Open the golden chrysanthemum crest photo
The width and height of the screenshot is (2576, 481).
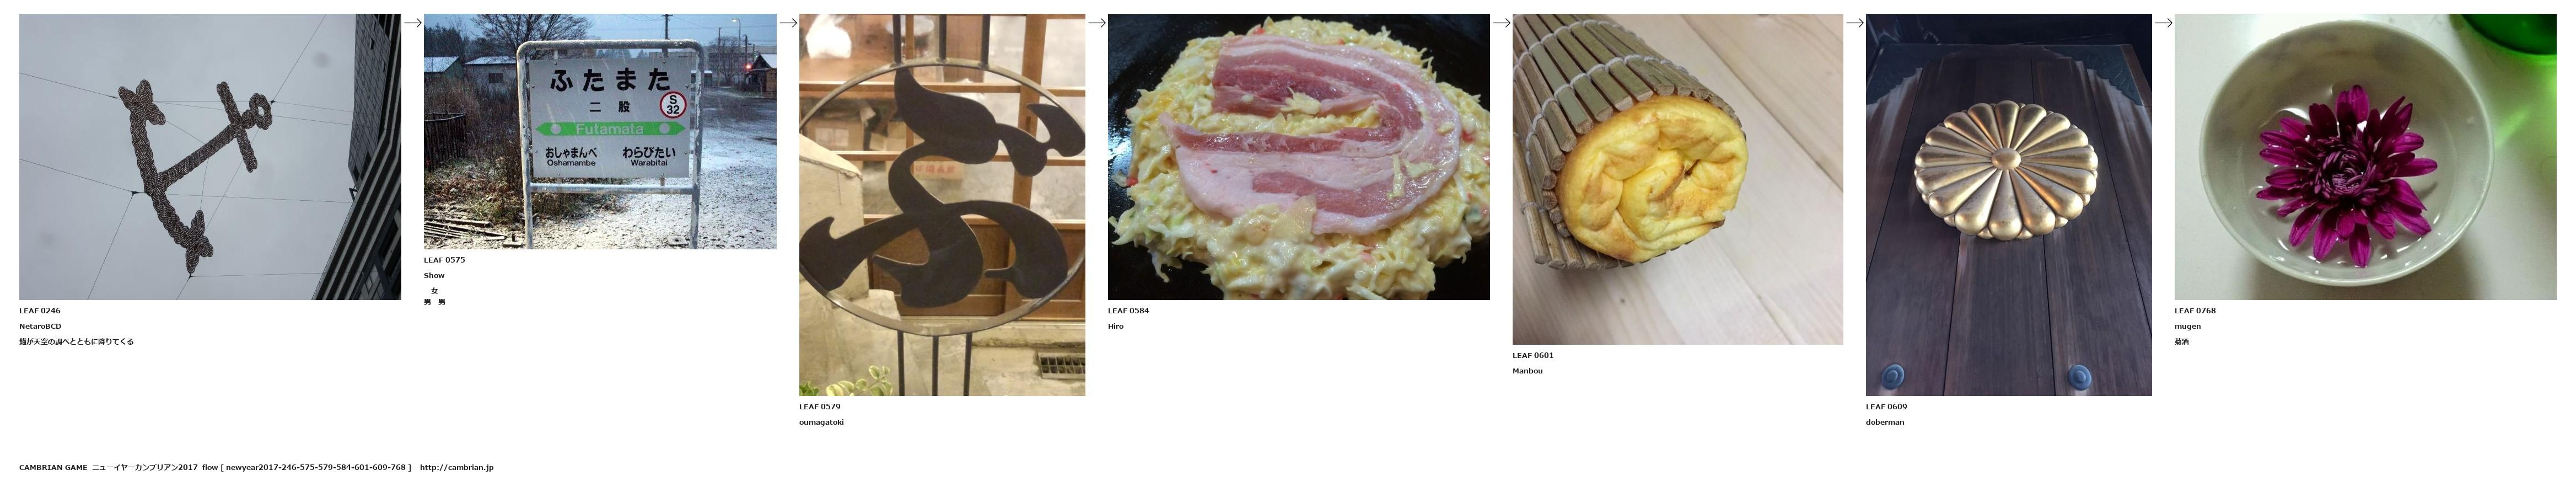(x=2008, y=204)
